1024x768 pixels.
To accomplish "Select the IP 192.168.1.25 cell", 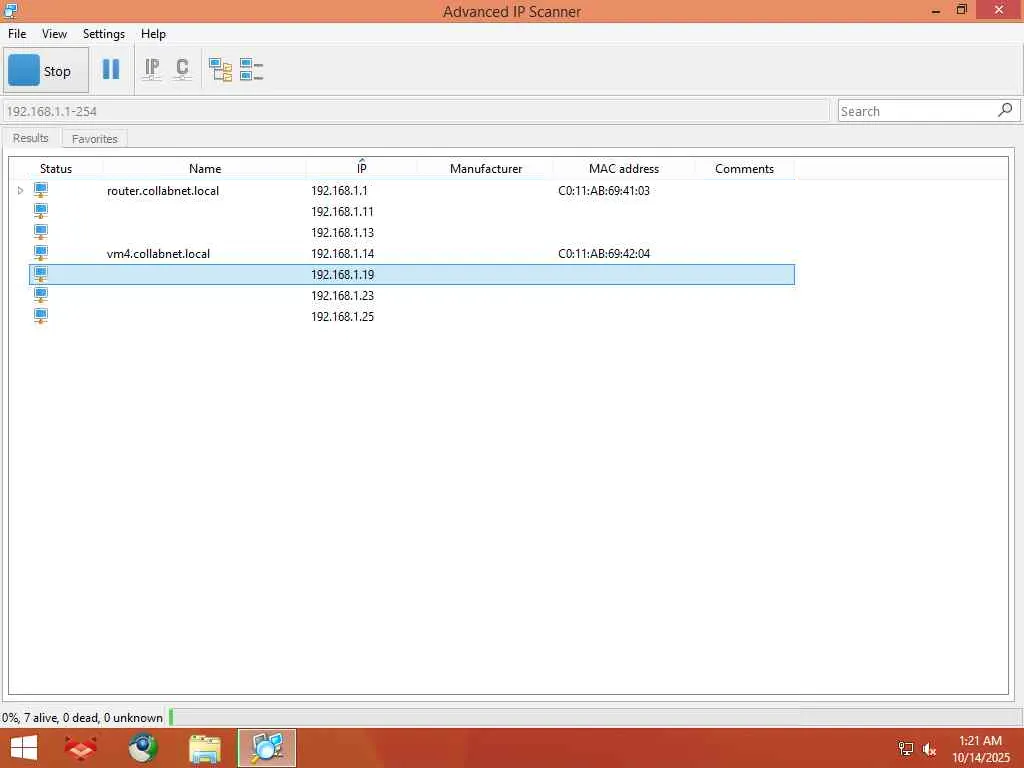I will pos(342,316).
